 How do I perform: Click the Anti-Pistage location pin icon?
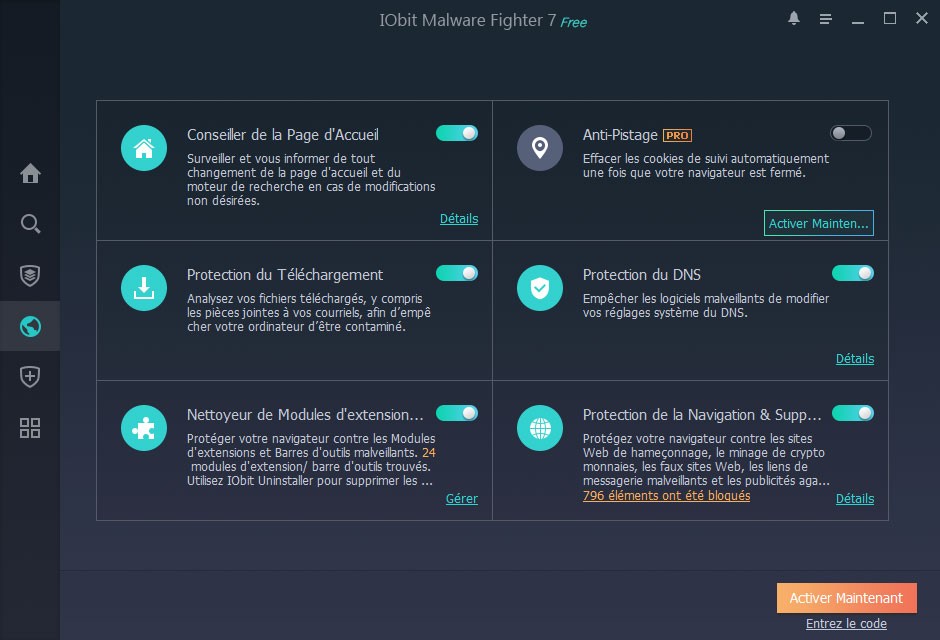pyautogui.click(x=540, y=148)
